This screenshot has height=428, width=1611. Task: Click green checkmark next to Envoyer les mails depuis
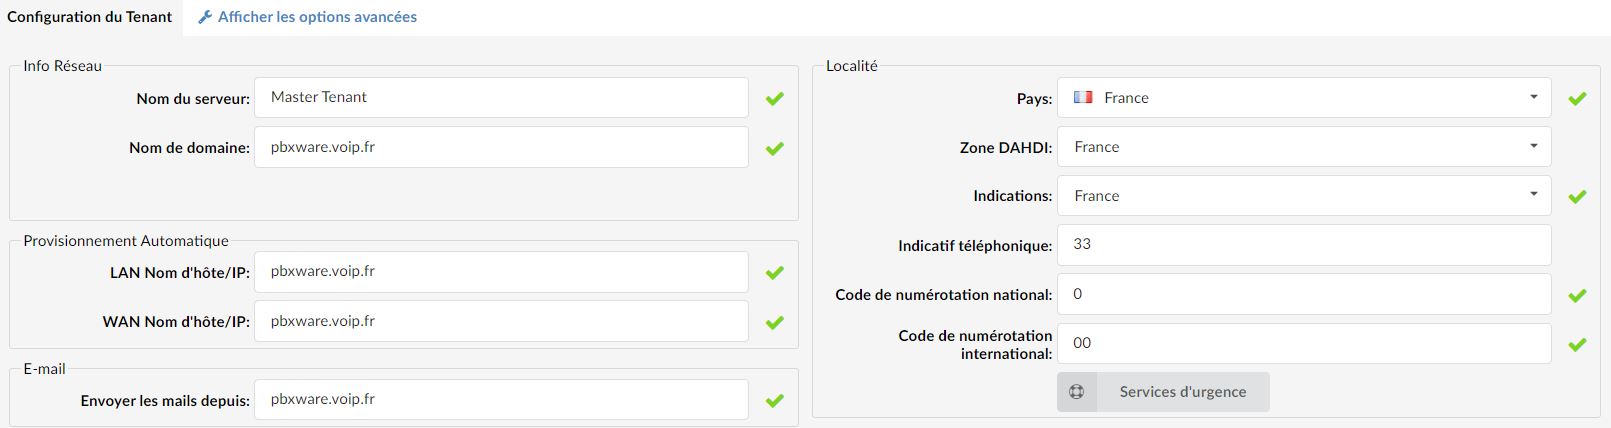(x=775, y=401)
